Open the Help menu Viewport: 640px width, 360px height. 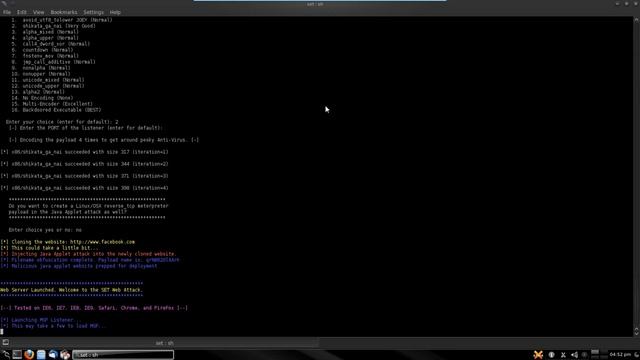pos(115,12)
